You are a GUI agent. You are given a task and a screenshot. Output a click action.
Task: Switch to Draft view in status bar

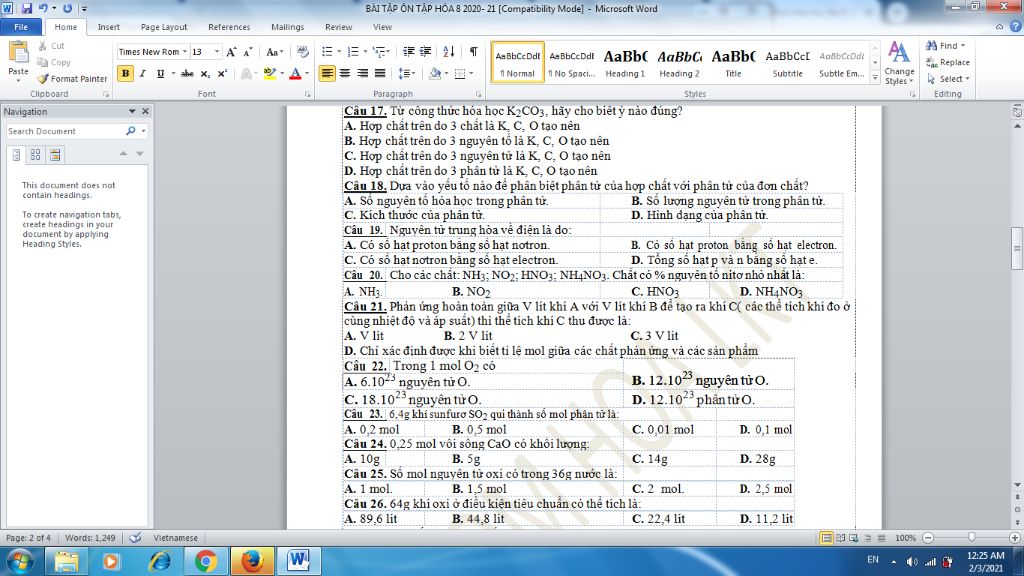tap(882, 538)
